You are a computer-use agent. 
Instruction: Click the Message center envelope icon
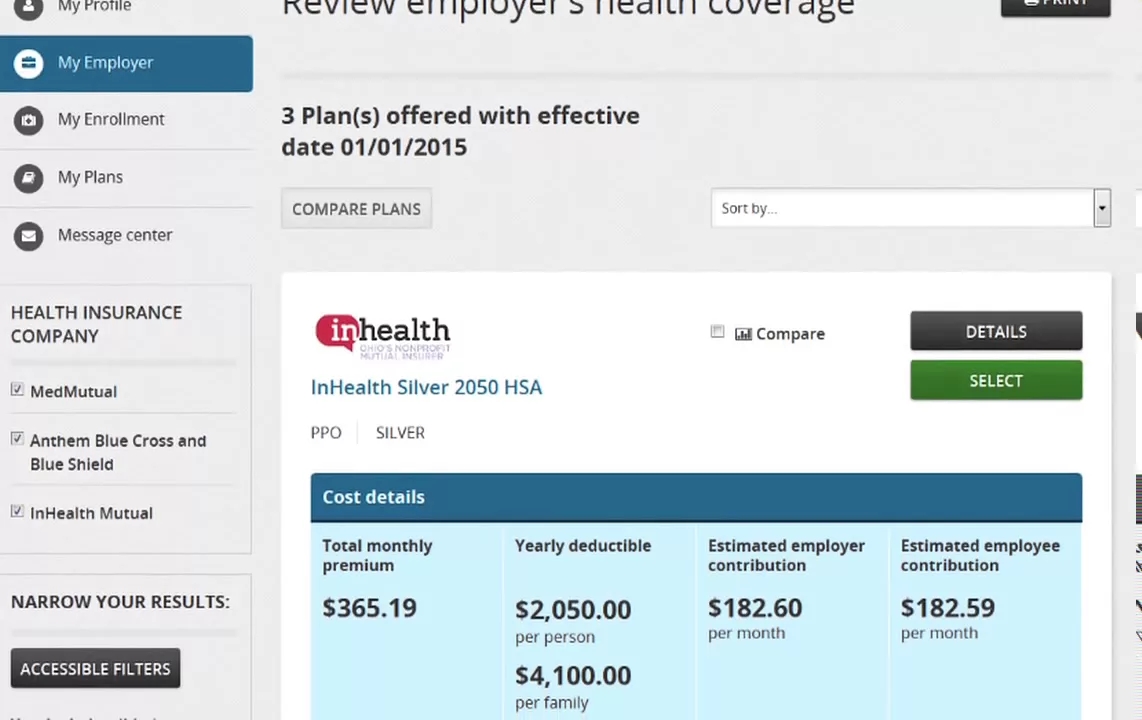coord(28,236)
